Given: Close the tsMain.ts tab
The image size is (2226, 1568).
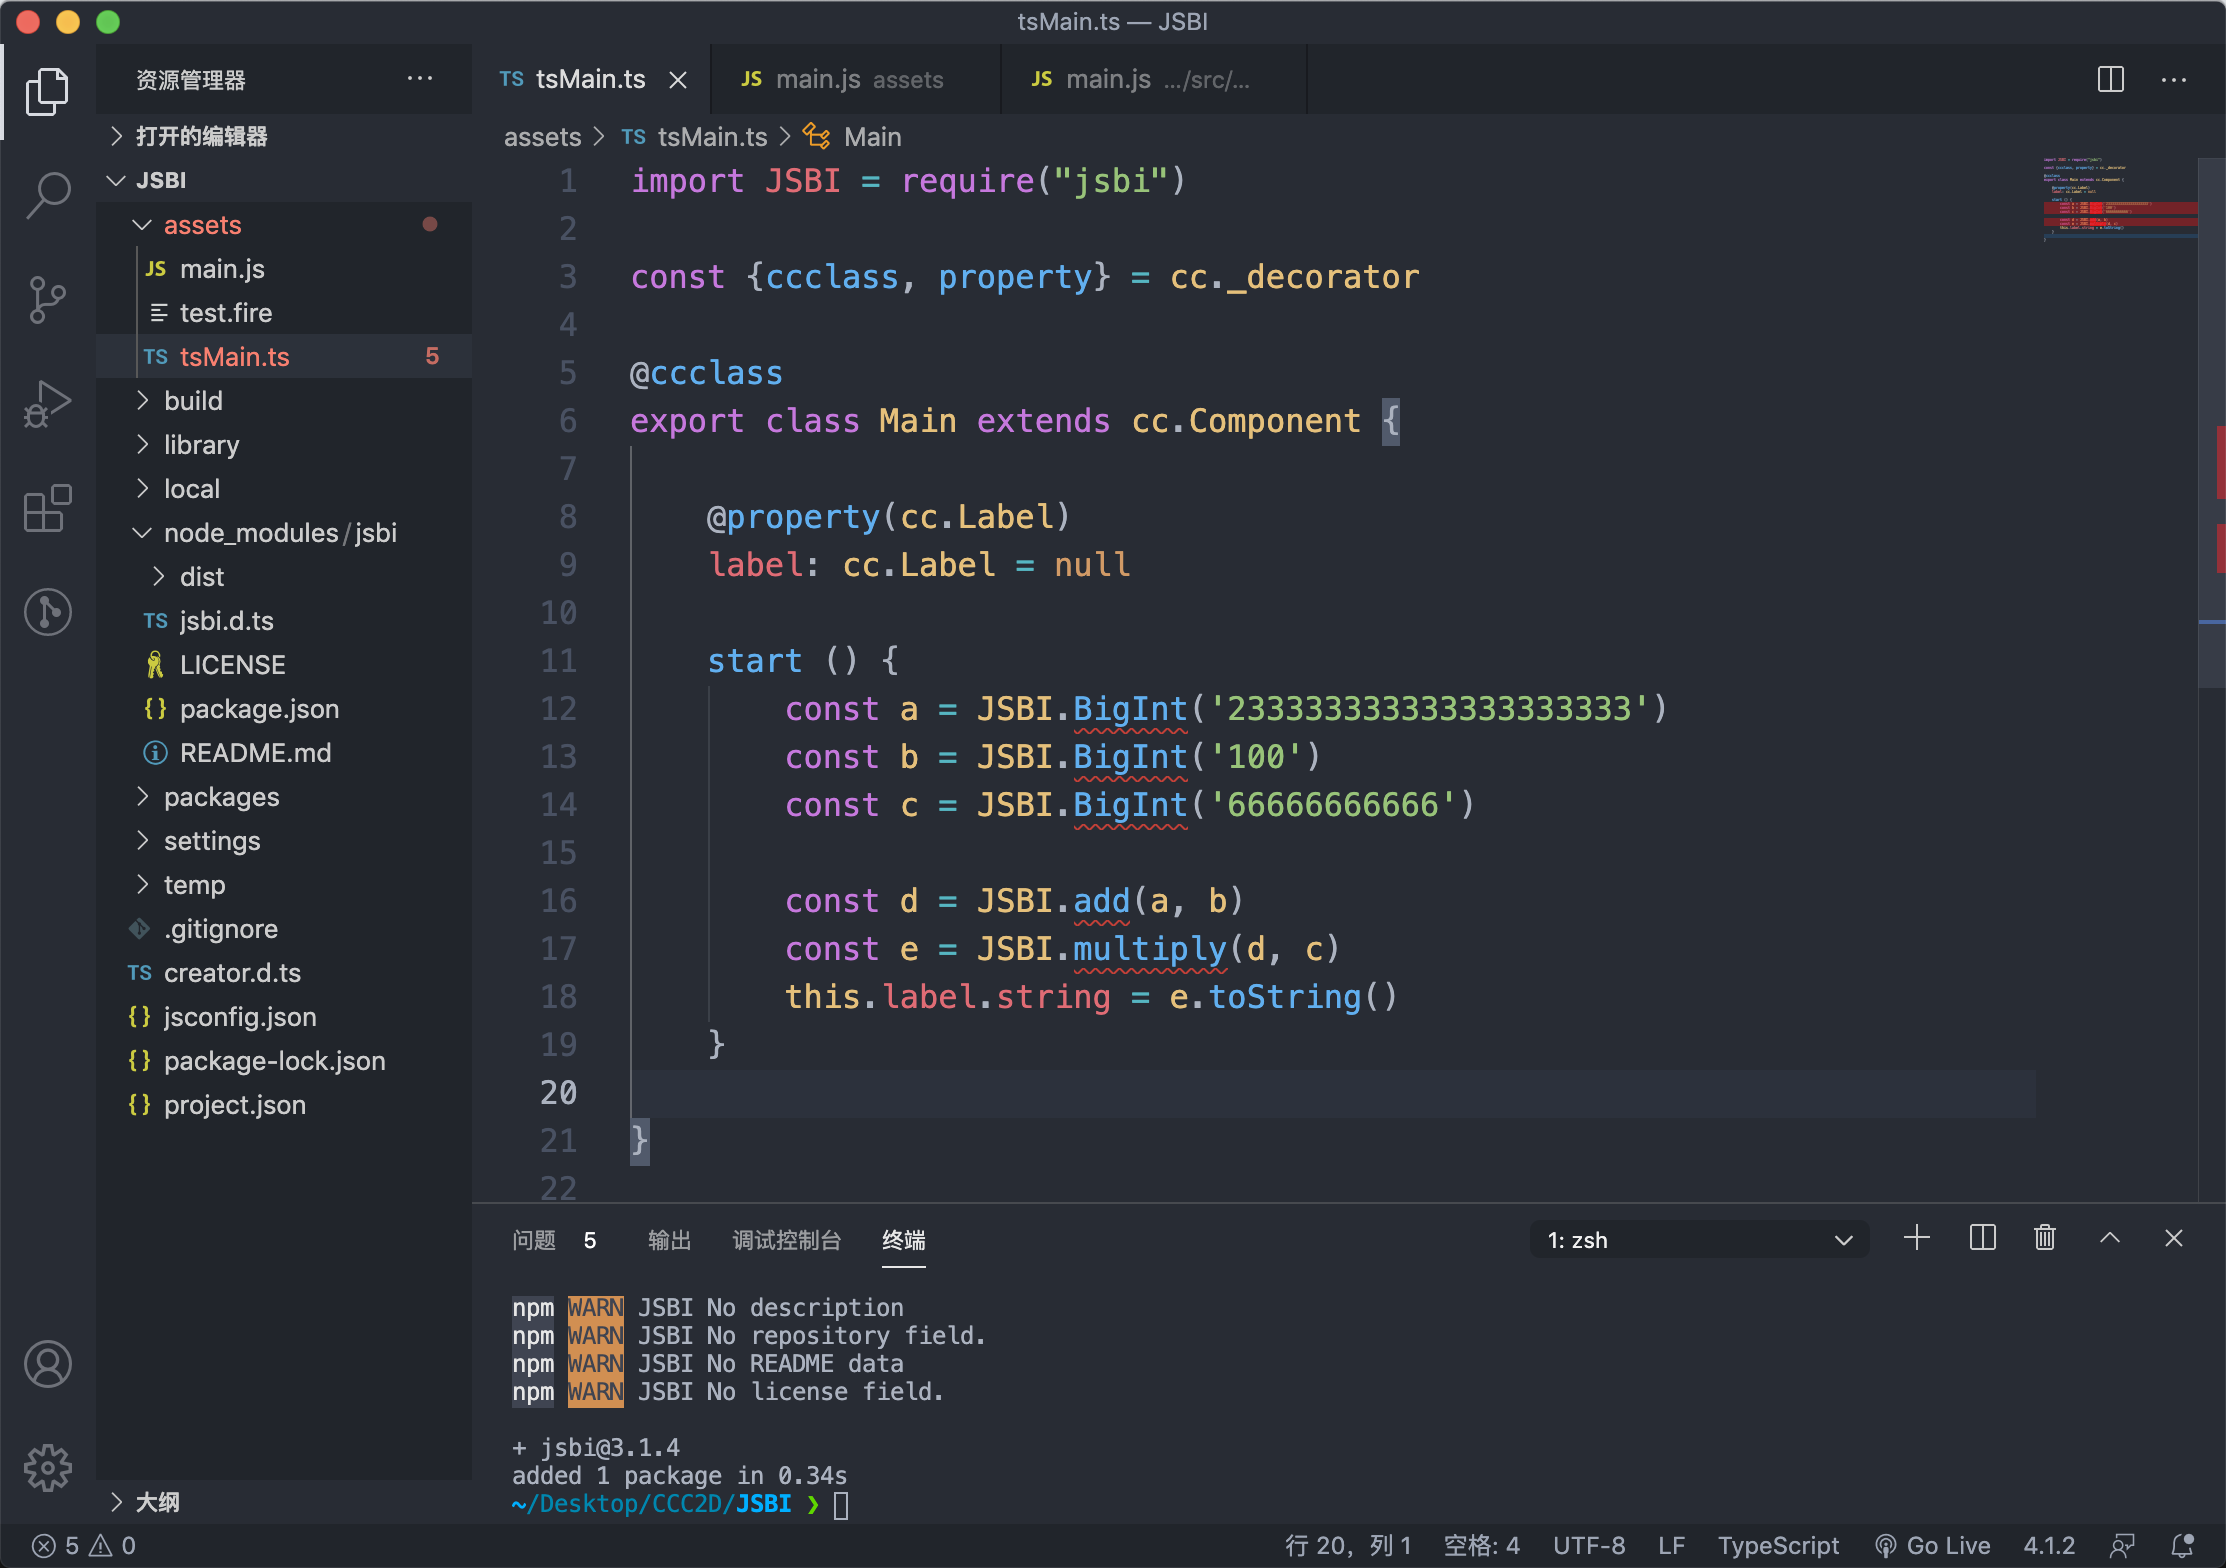Looking at the screenshot, I should pyautogui.click(x=678, y=80).
